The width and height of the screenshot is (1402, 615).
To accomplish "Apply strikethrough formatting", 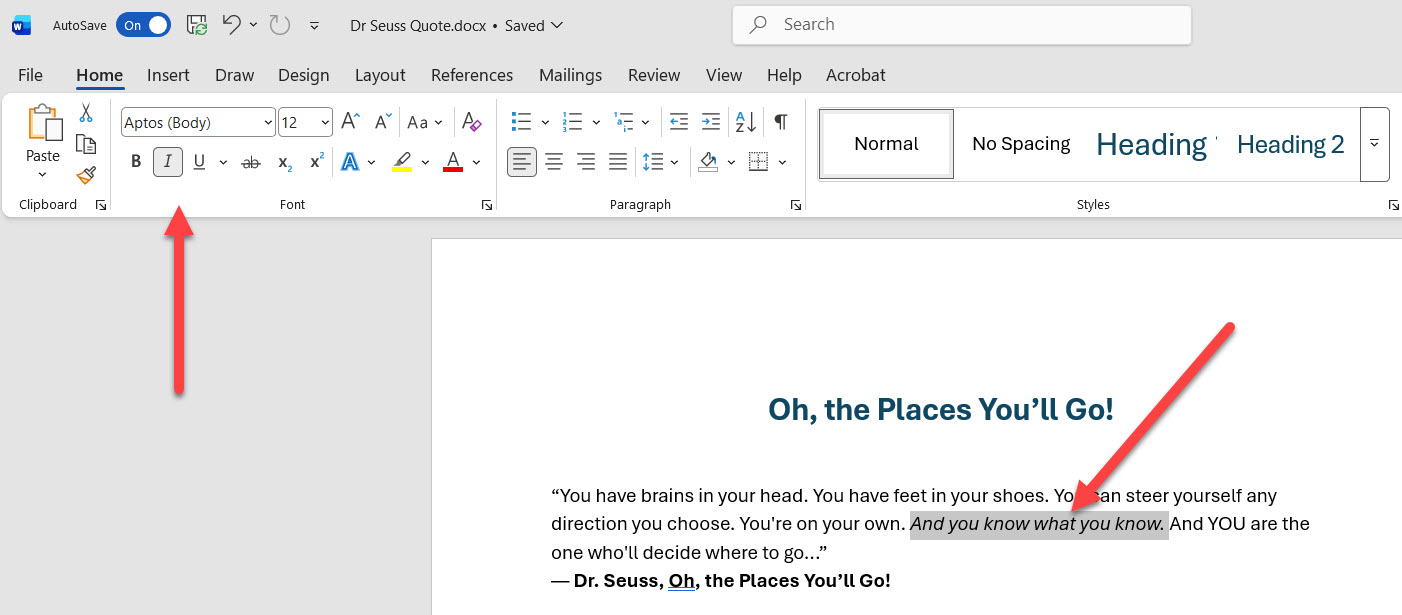I will point(251,162).
